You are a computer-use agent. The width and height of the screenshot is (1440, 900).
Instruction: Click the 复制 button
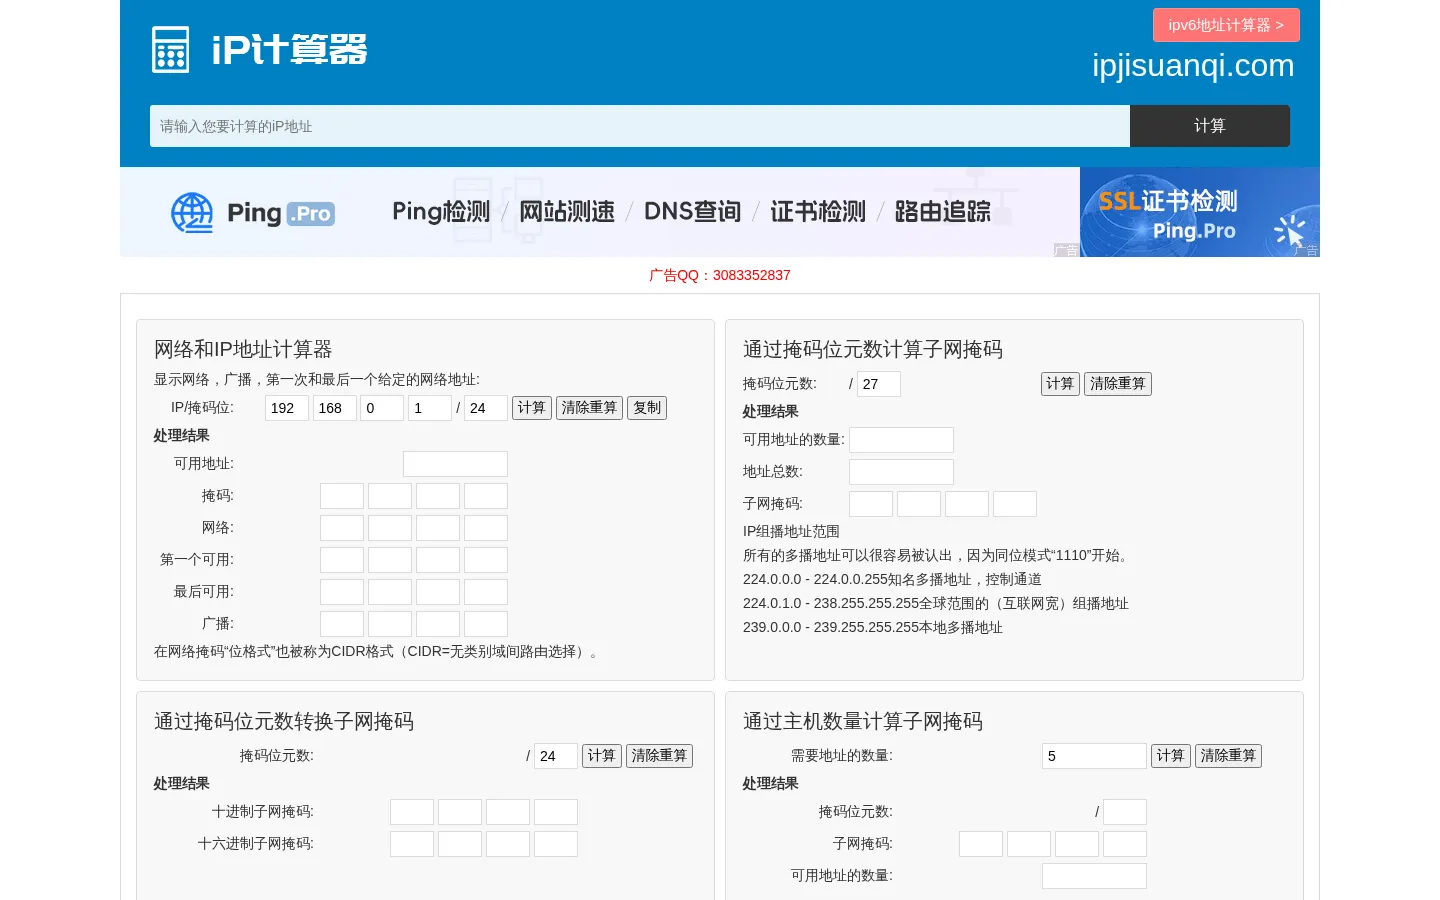[x=647, y=408]
